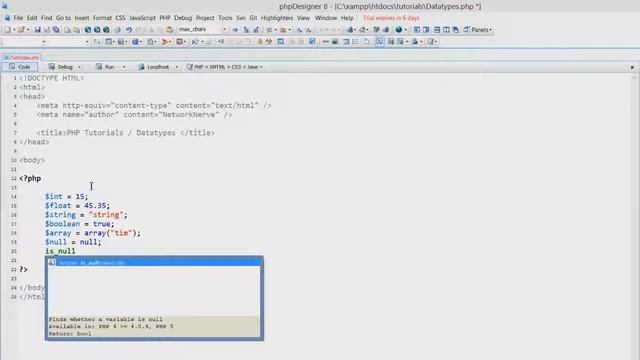The image size is (640, 360).
Task: Expand the Run button dropdown arrow
Action: (x=124, y=67)
